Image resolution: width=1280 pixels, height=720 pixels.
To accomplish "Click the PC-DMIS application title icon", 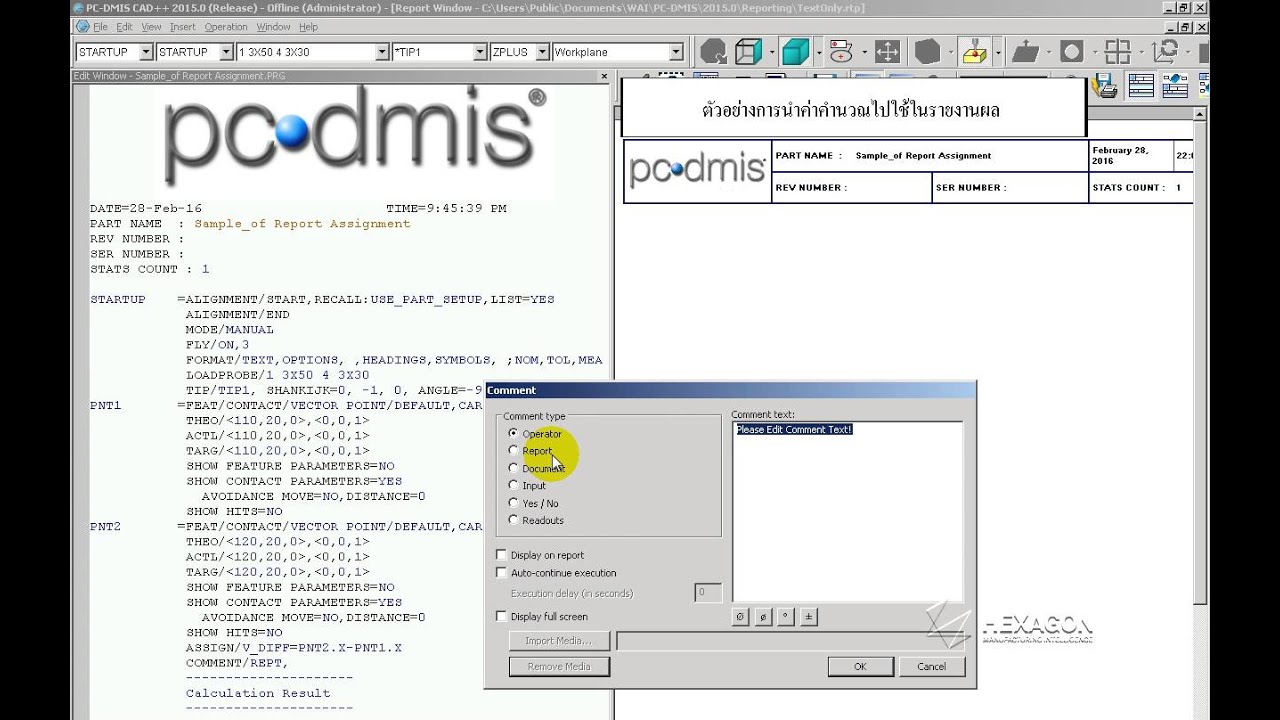I will (x=77, y=8).
